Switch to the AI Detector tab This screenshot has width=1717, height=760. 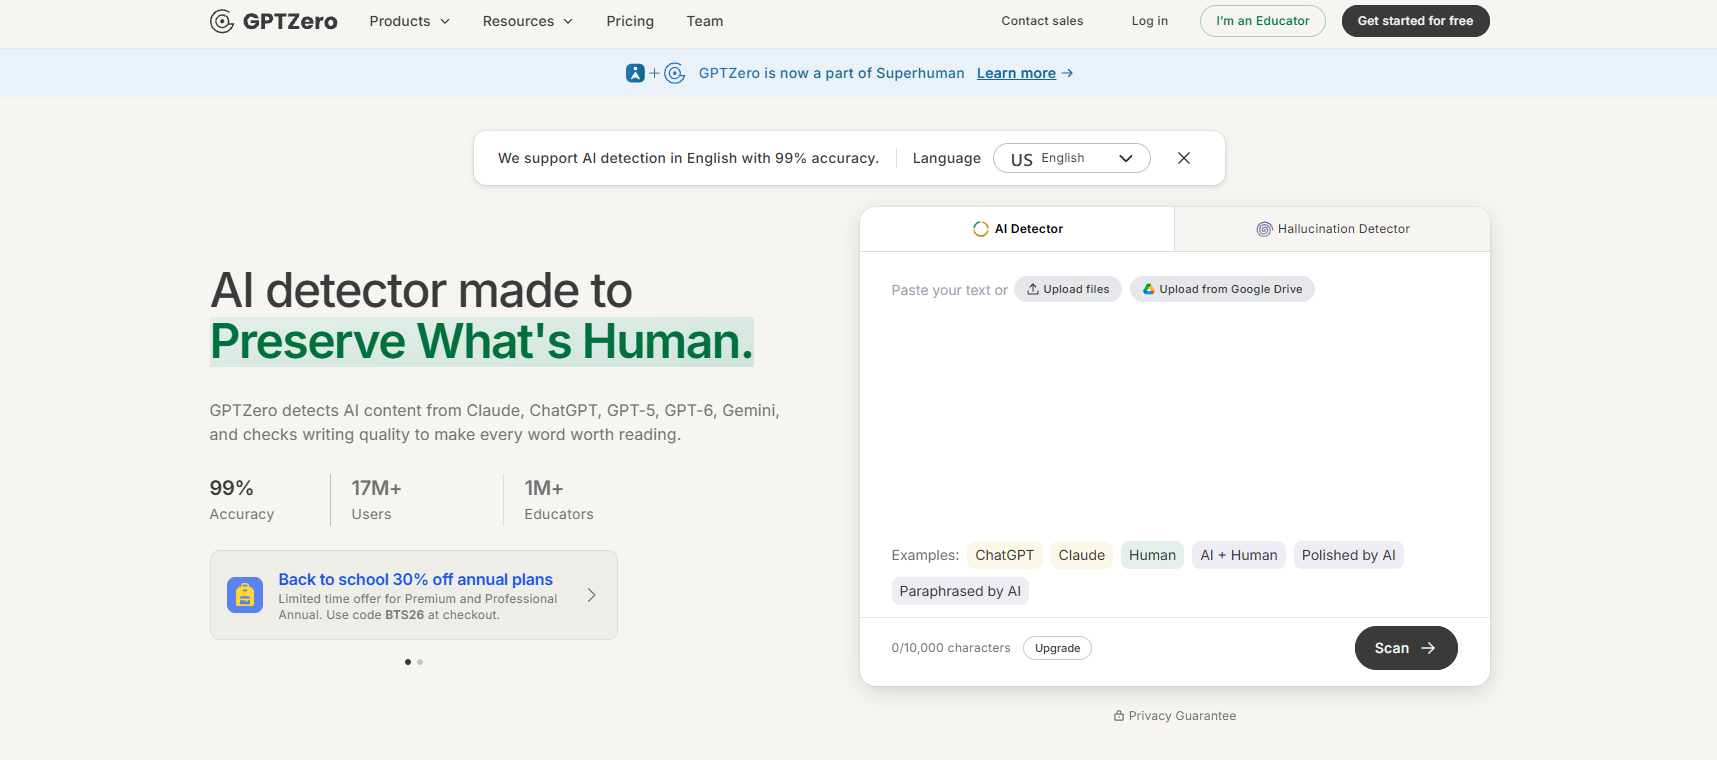tap(1017, 229)
